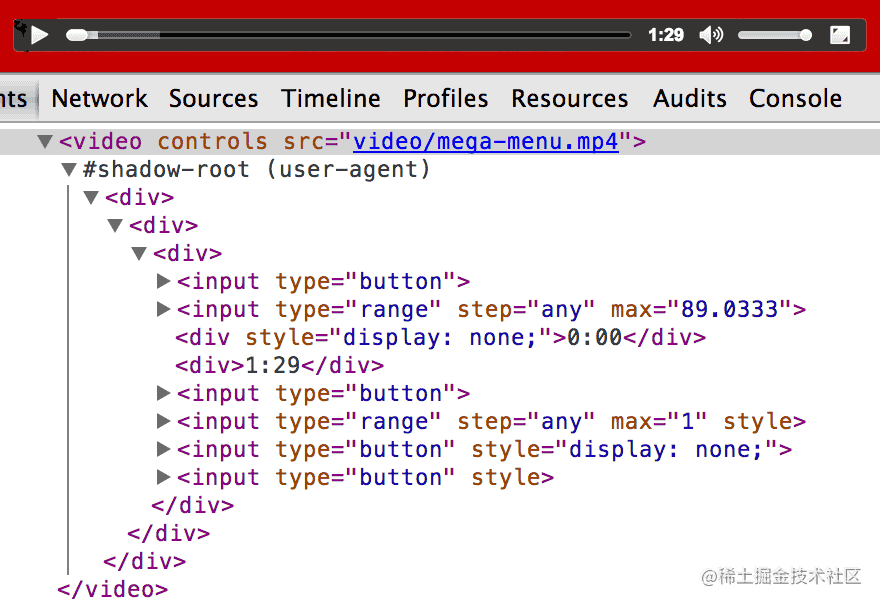Select the closing </video> tag
Screen dimensions: 880x605
coord(112,589)
